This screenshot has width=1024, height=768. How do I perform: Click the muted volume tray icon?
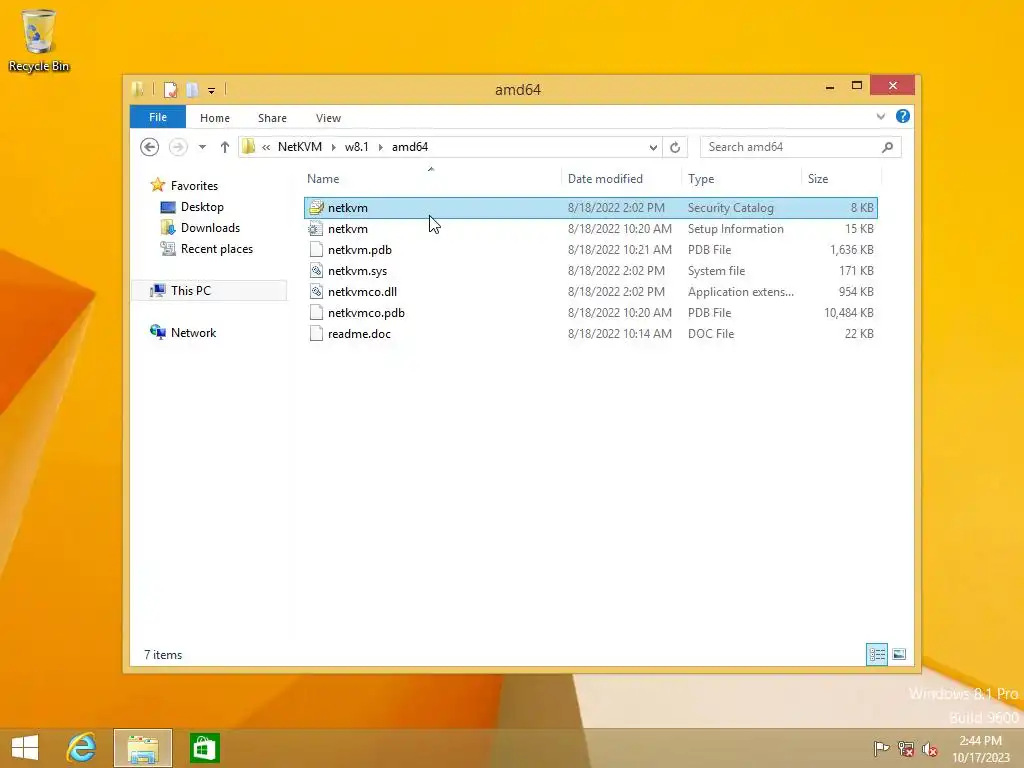pos(930,748)
